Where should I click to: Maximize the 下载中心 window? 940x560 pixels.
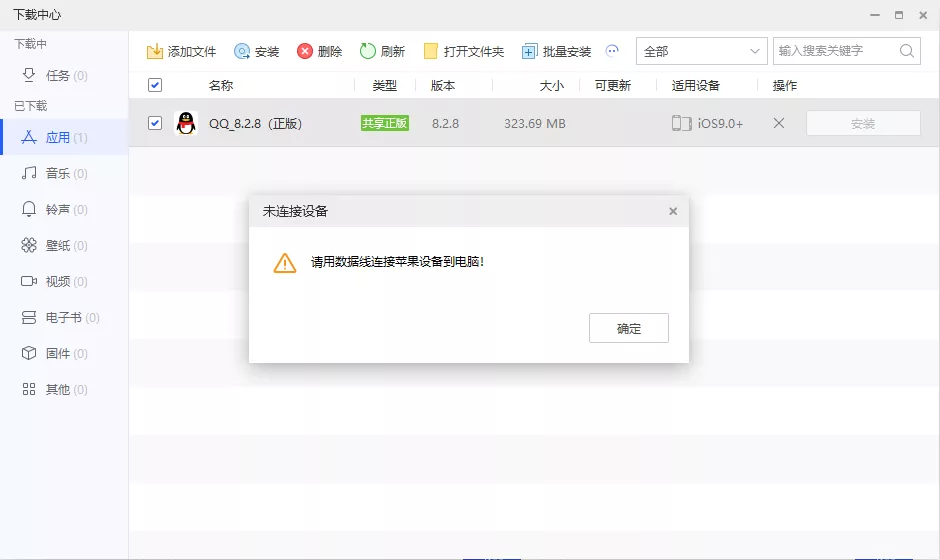point(899,15)
